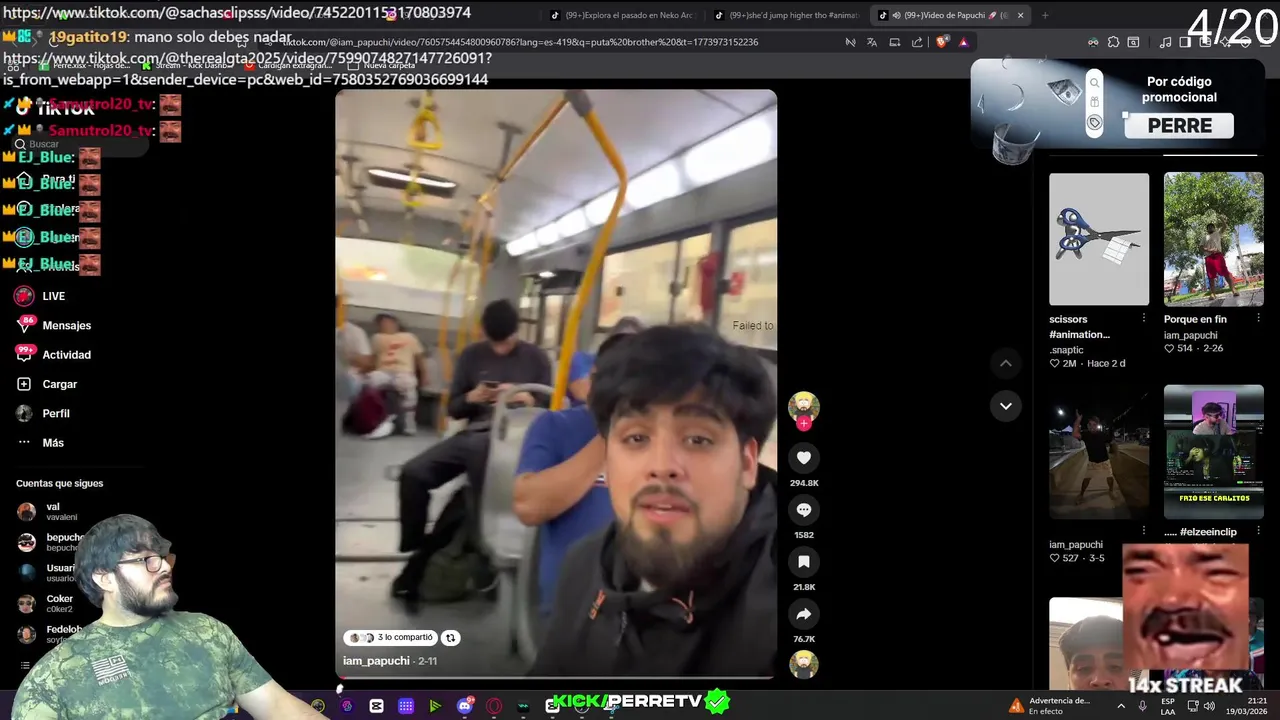This screenshot has width=1280, height=720.
Task: Open a new browser tab with plus
Action: pos(1045,15)
